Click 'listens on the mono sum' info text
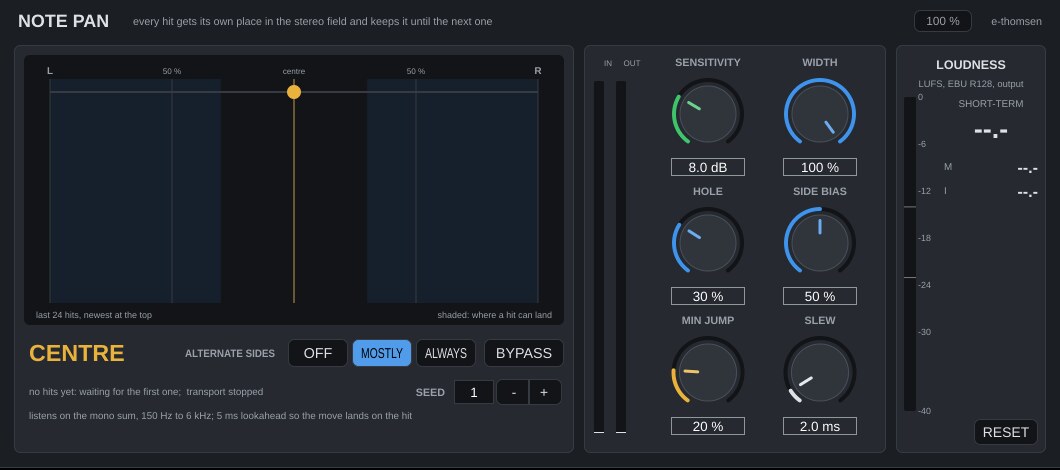This screenshot has height=470, width=1060. [220, 415]
